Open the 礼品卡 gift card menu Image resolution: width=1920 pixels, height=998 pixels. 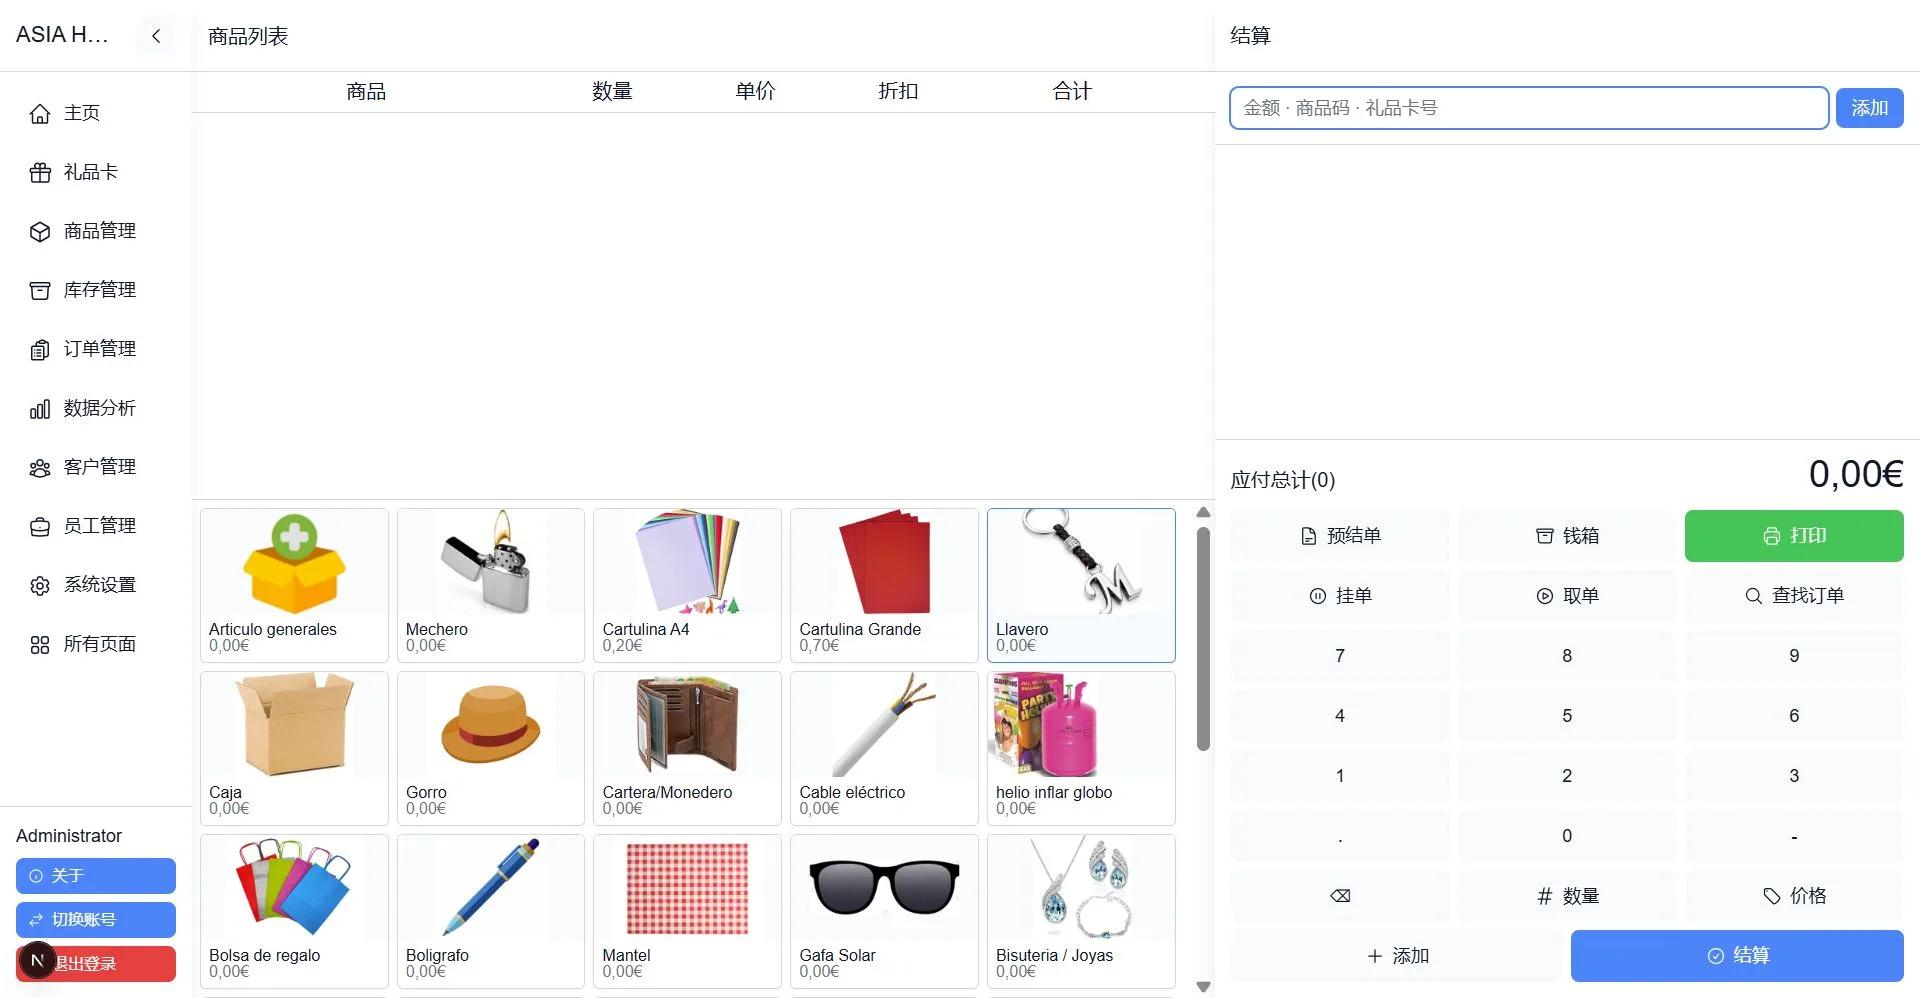(96, 172)
